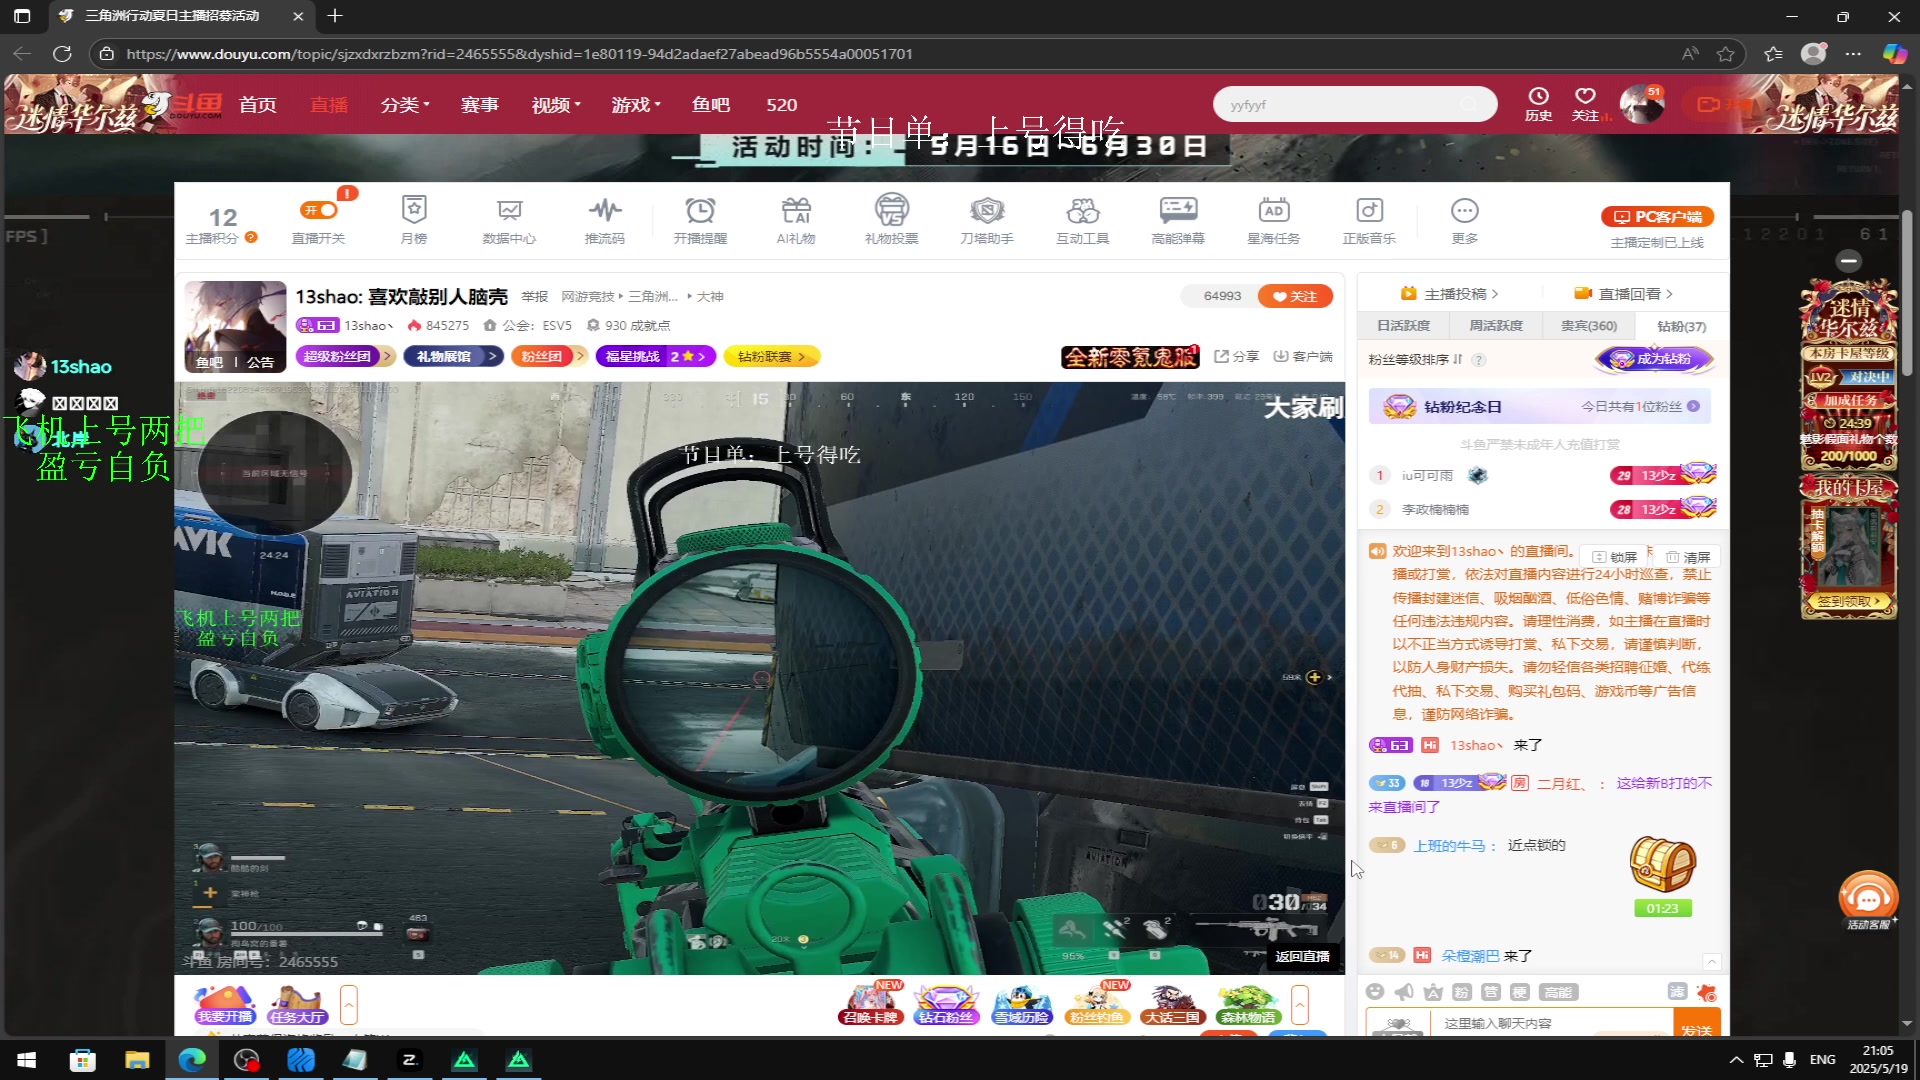Image resolution: width=1920 pixels, height=1080 pixels.
Task: Click 返回直播 return to live button
Action: pos(1302,957)
